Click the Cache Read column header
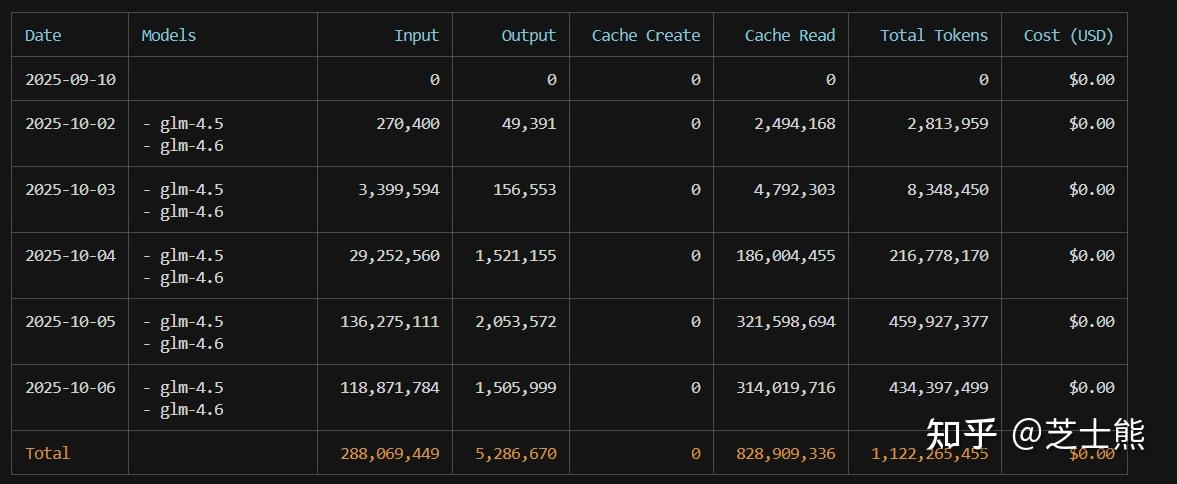 point(789,35)
